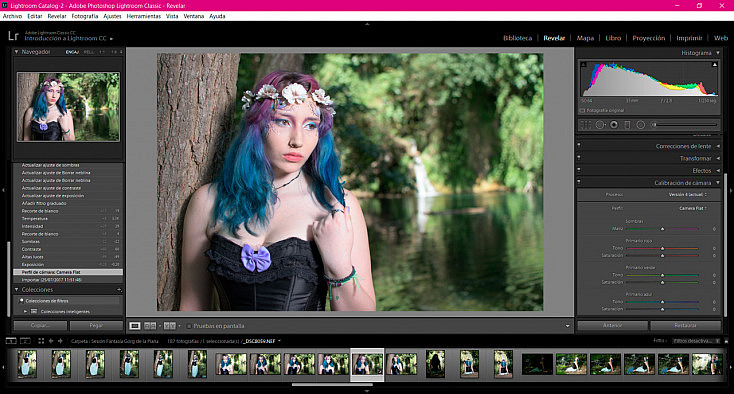The image size is (734, 394).
Task: Select the Crop overlay tool
Action: [586, 125]
